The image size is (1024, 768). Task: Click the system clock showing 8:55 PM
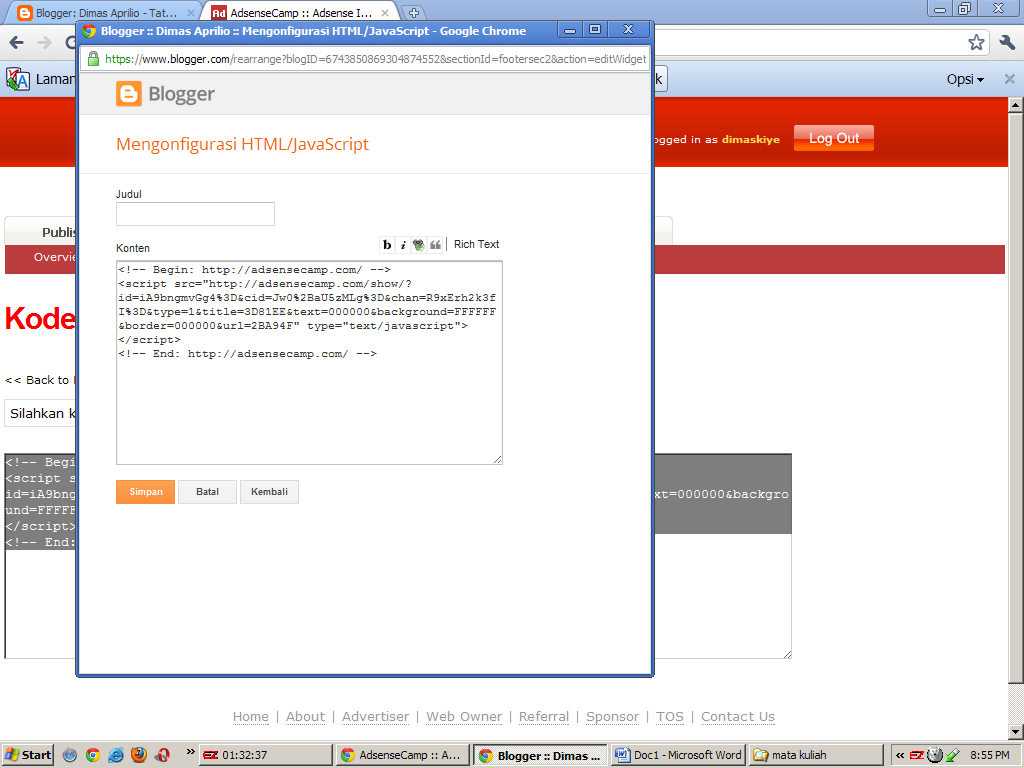point(989,755)
